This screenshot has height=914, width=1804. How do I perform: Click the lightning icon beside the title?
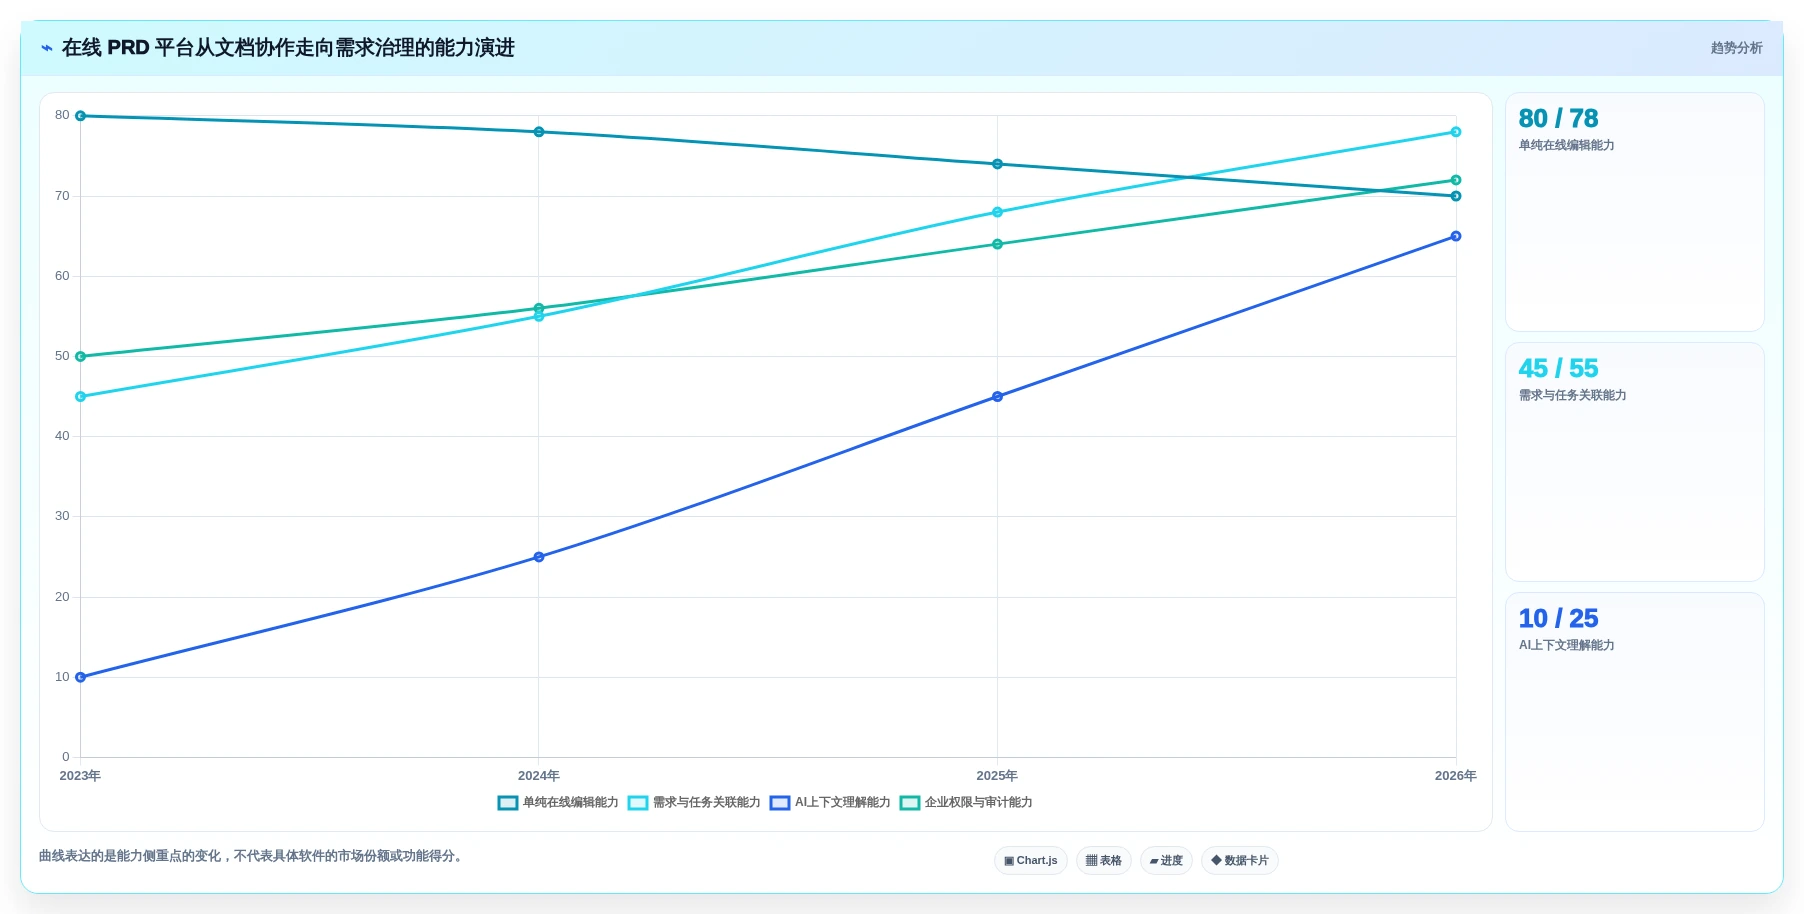[x=47, y=48]
